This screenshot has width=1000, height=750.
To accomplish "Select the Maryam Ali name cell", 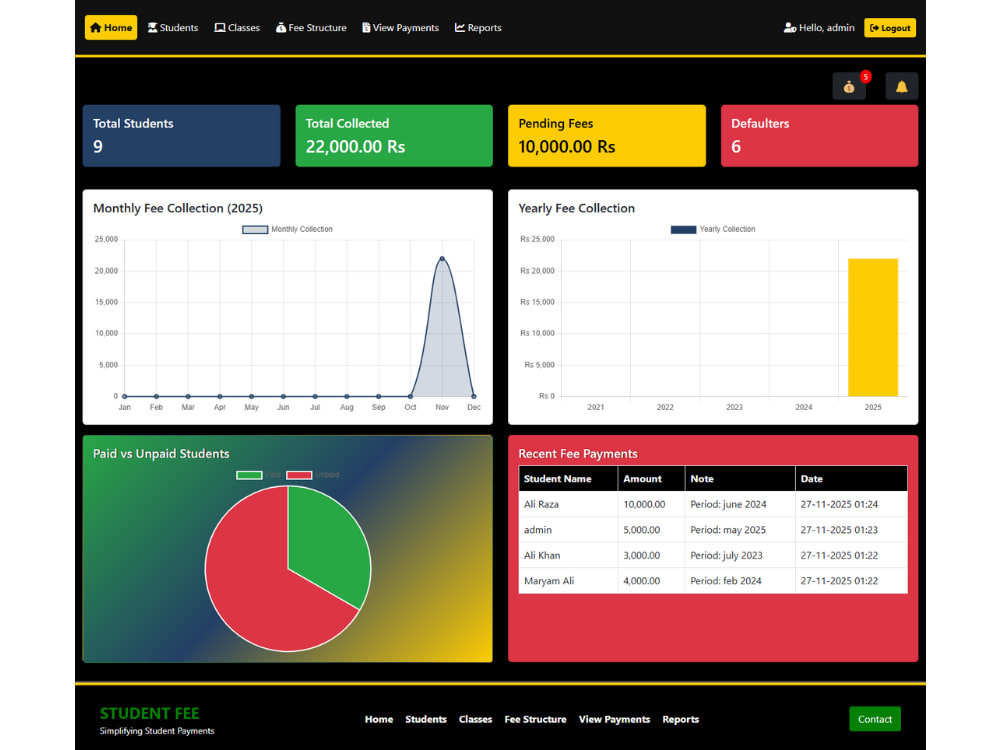I will click(x=568, y=581).
